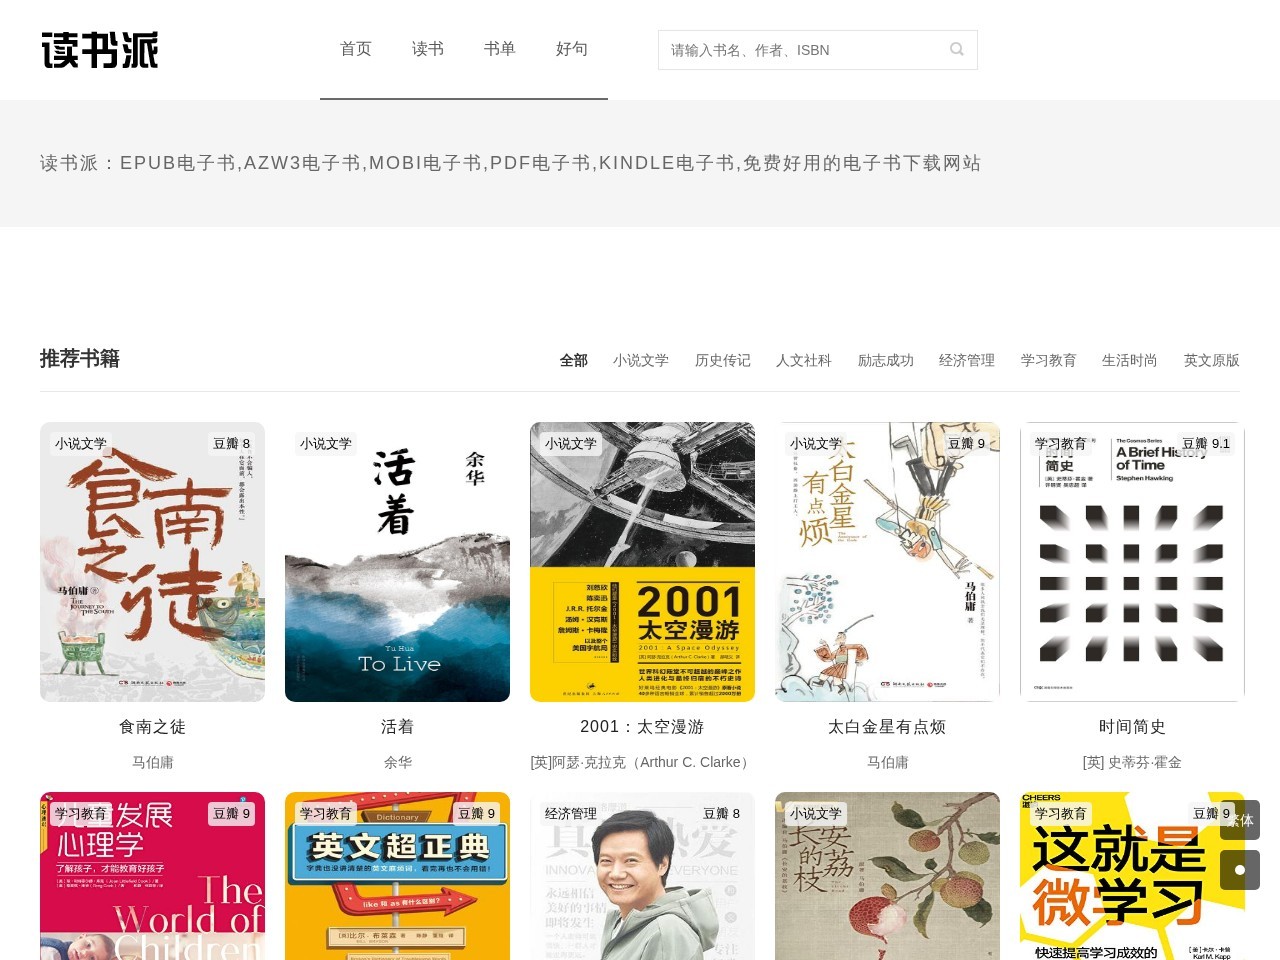Open the 首页 nav item
The height and width of the screenshot is (960, 1280).
pos(356,49)
